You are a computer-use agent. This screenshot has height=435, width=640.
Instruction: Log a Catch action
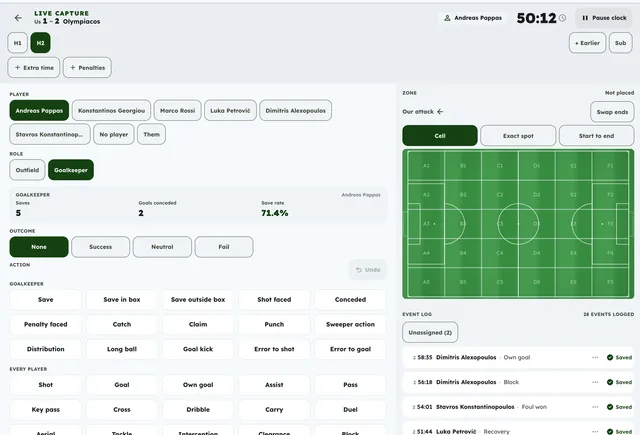122,324
